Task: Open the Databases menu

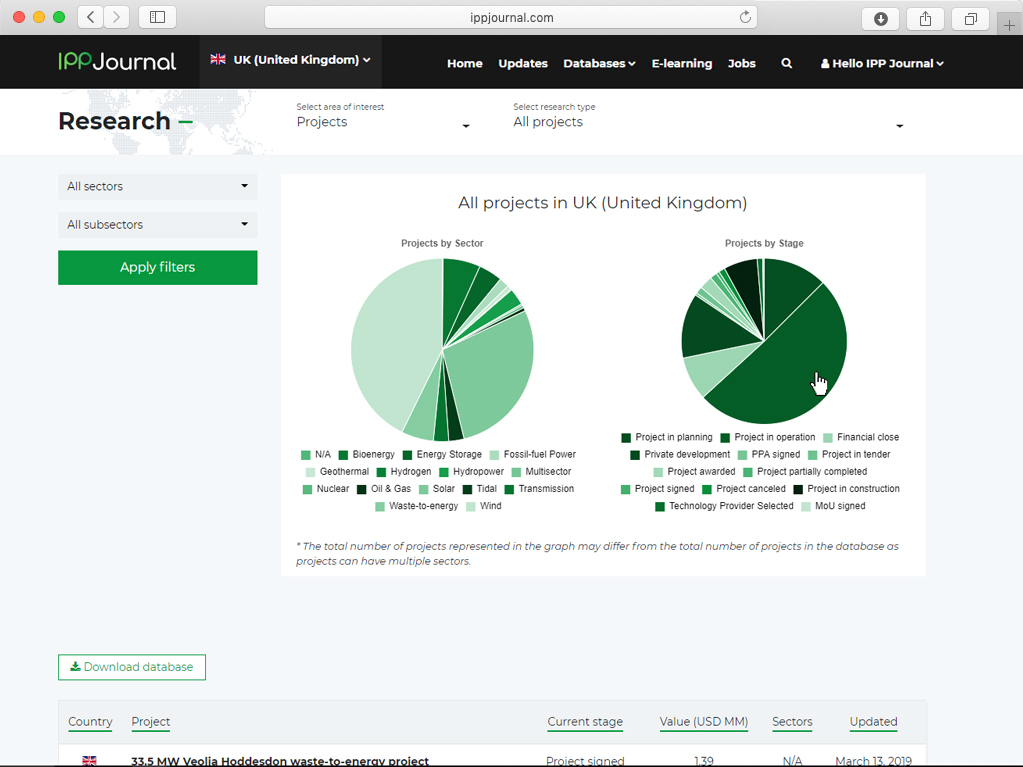Action: [x=599, y=63]
